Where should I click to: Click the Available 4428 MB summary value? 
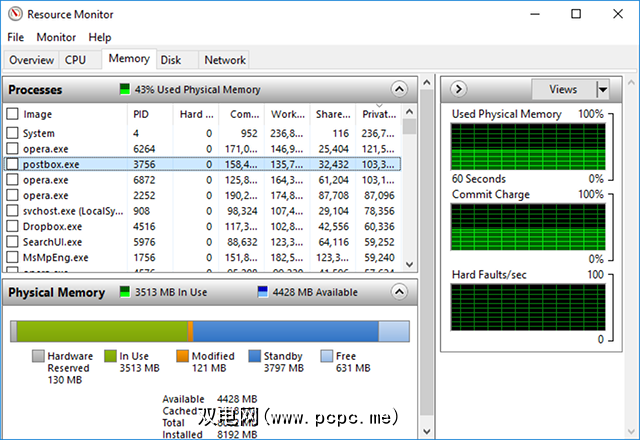[237, 399]
